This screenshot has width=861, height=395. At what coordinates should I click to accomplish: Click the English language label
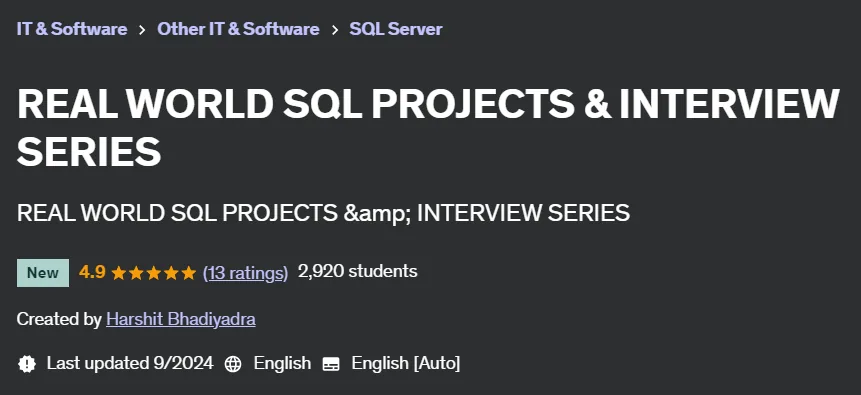click(x=282, y=363)
